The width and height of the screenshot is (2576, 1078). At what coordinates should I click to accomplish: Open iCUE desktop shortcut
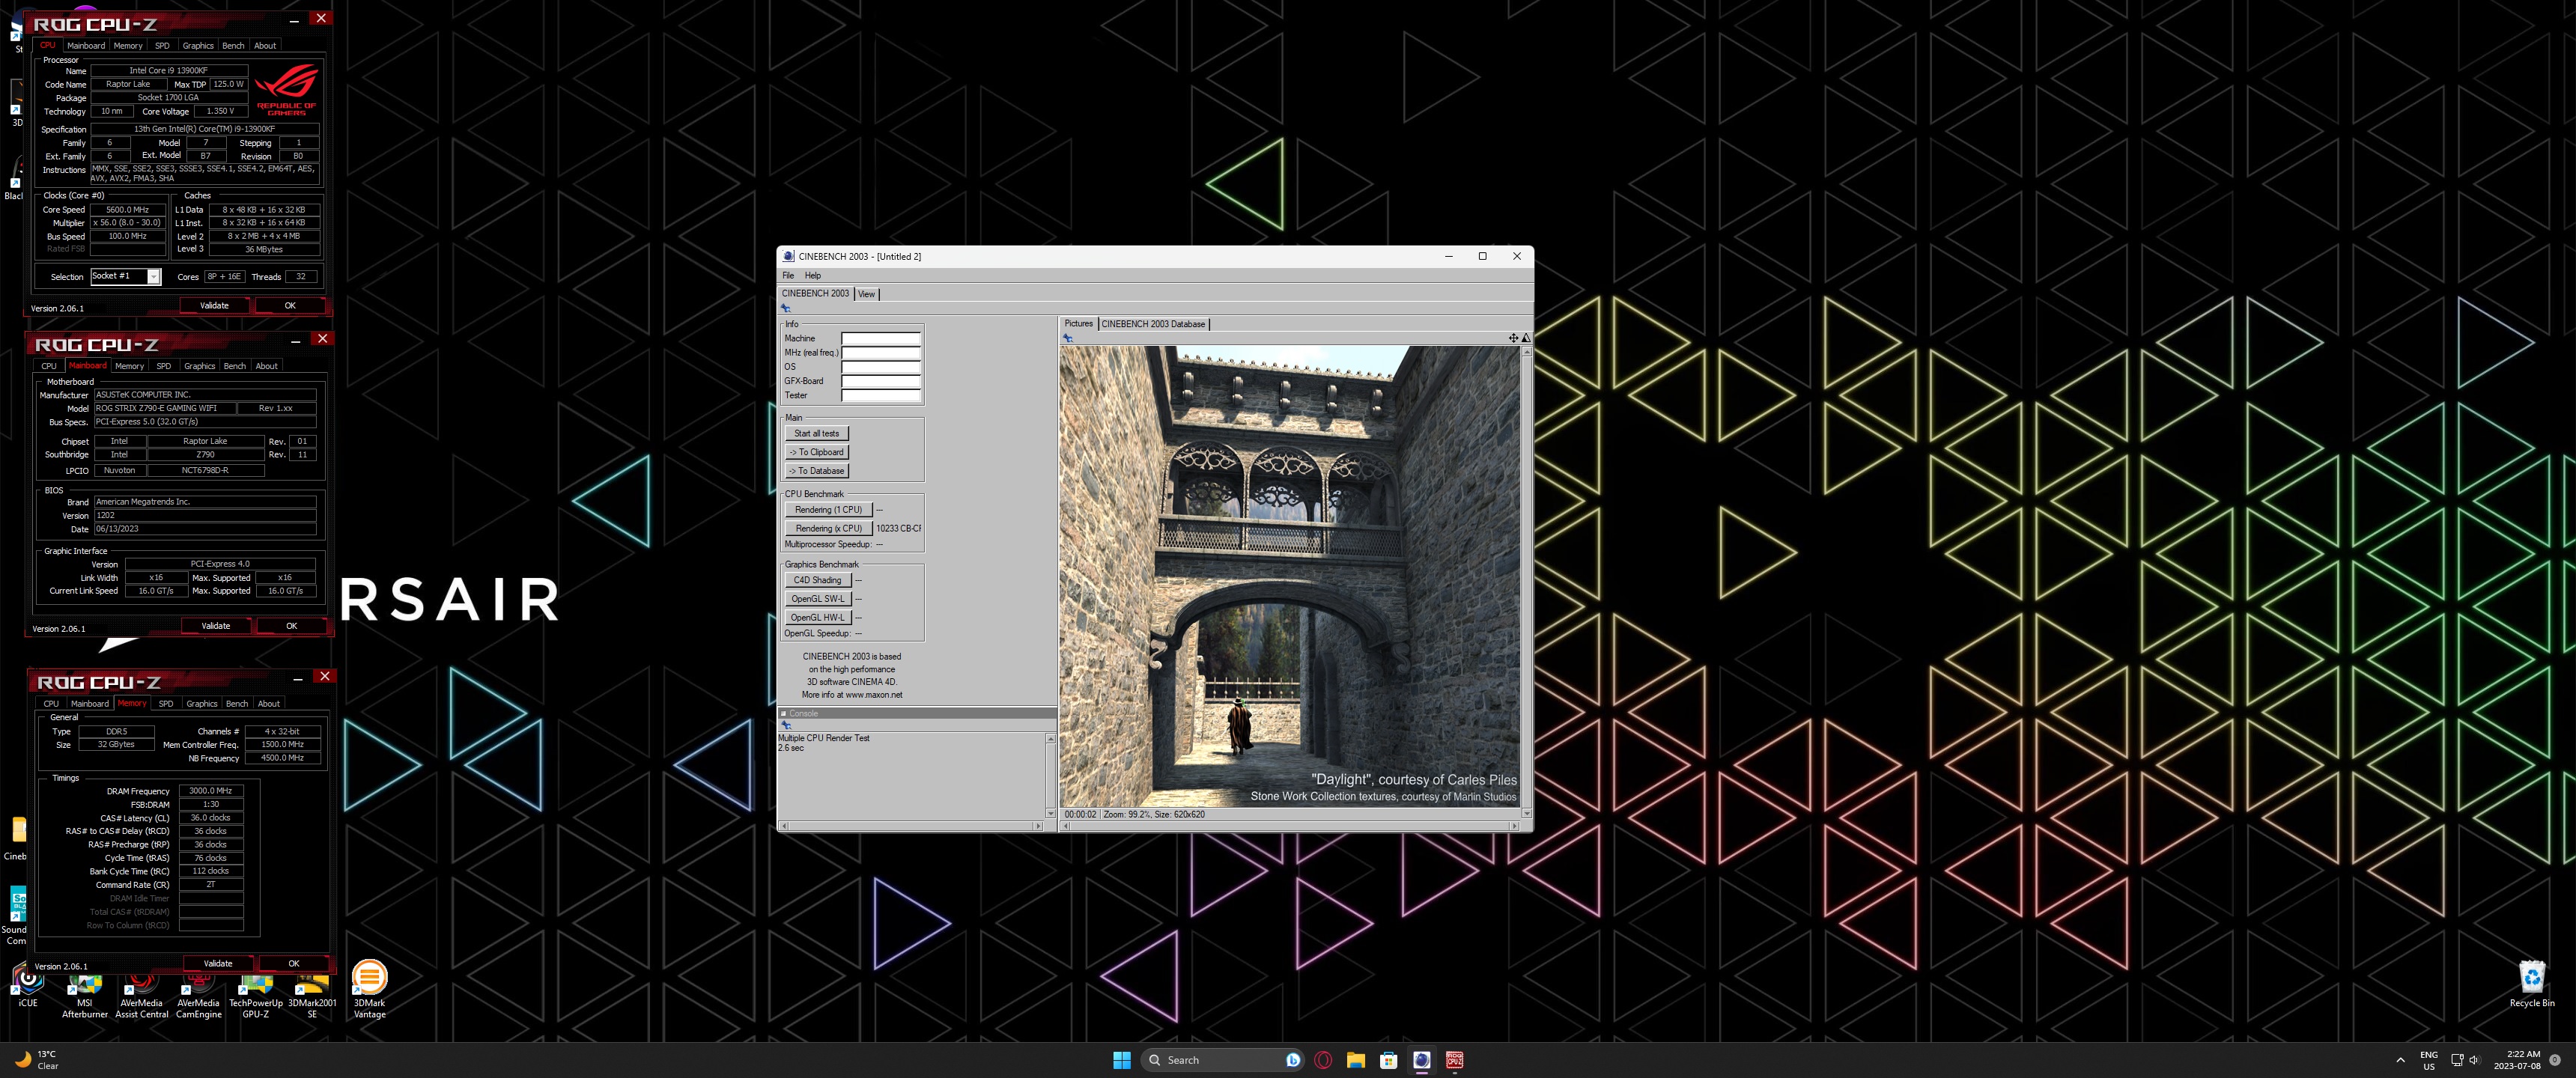[28, 985]
